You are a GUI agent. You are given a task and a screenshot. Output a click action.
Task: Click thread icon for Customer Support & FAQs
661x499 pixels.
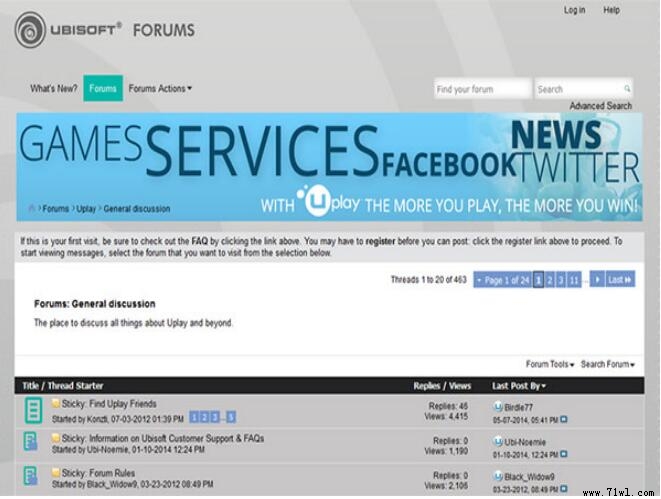coord(30,442)
